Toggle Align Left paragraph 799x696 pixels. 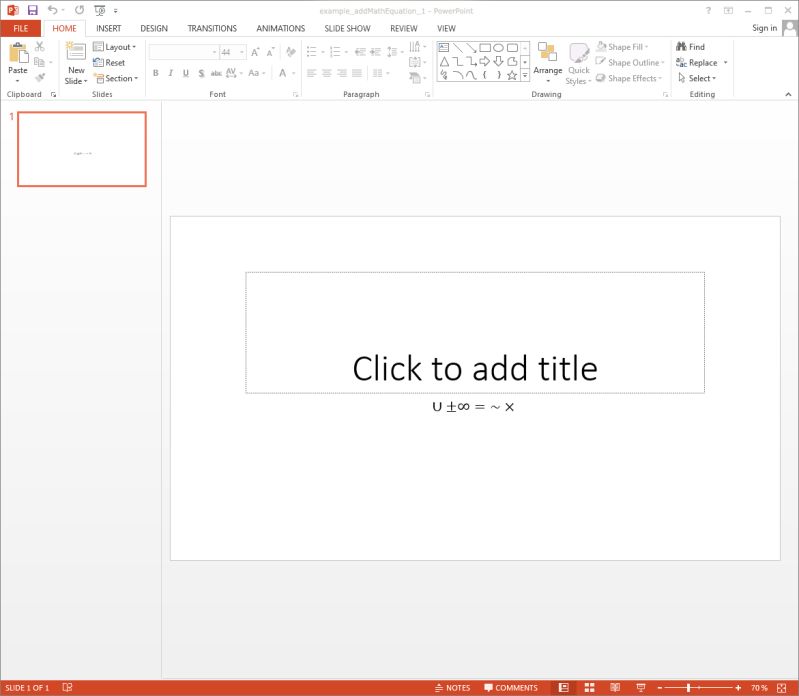tap(311, 73)
